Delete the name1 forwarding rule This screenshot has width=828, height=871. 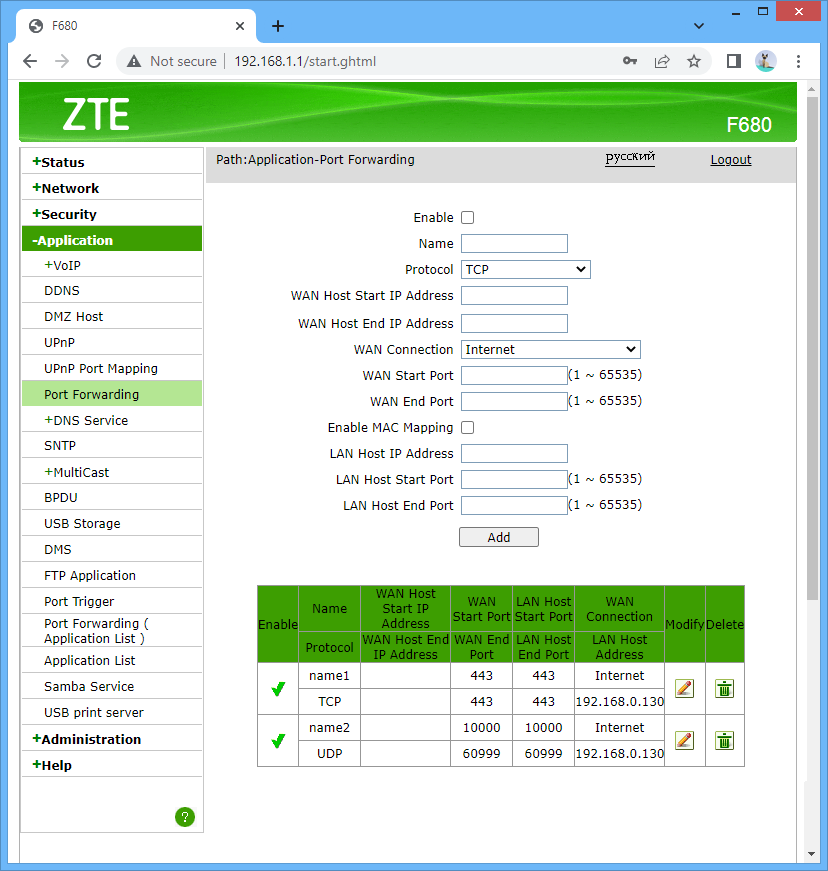pyautogui.click(x=724, y=688)
